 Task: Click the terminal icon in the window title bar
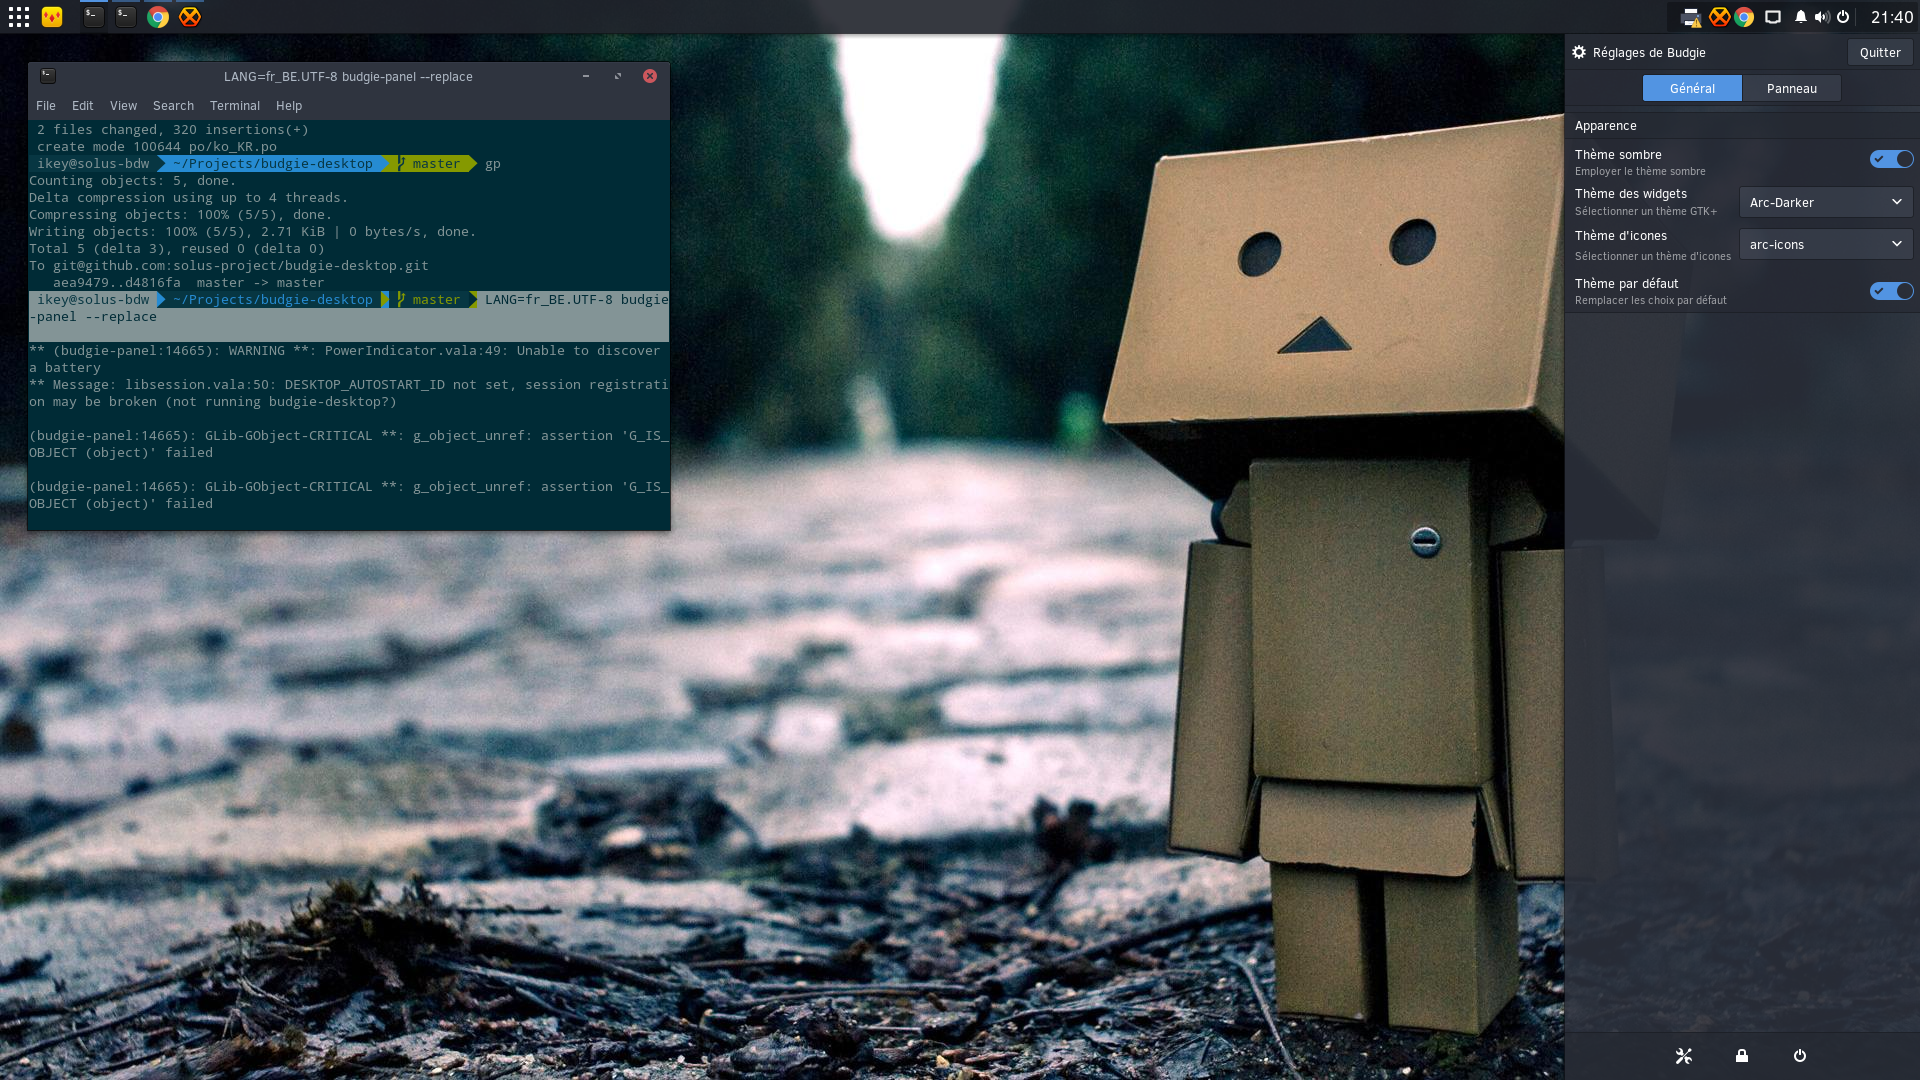[47, 76]
